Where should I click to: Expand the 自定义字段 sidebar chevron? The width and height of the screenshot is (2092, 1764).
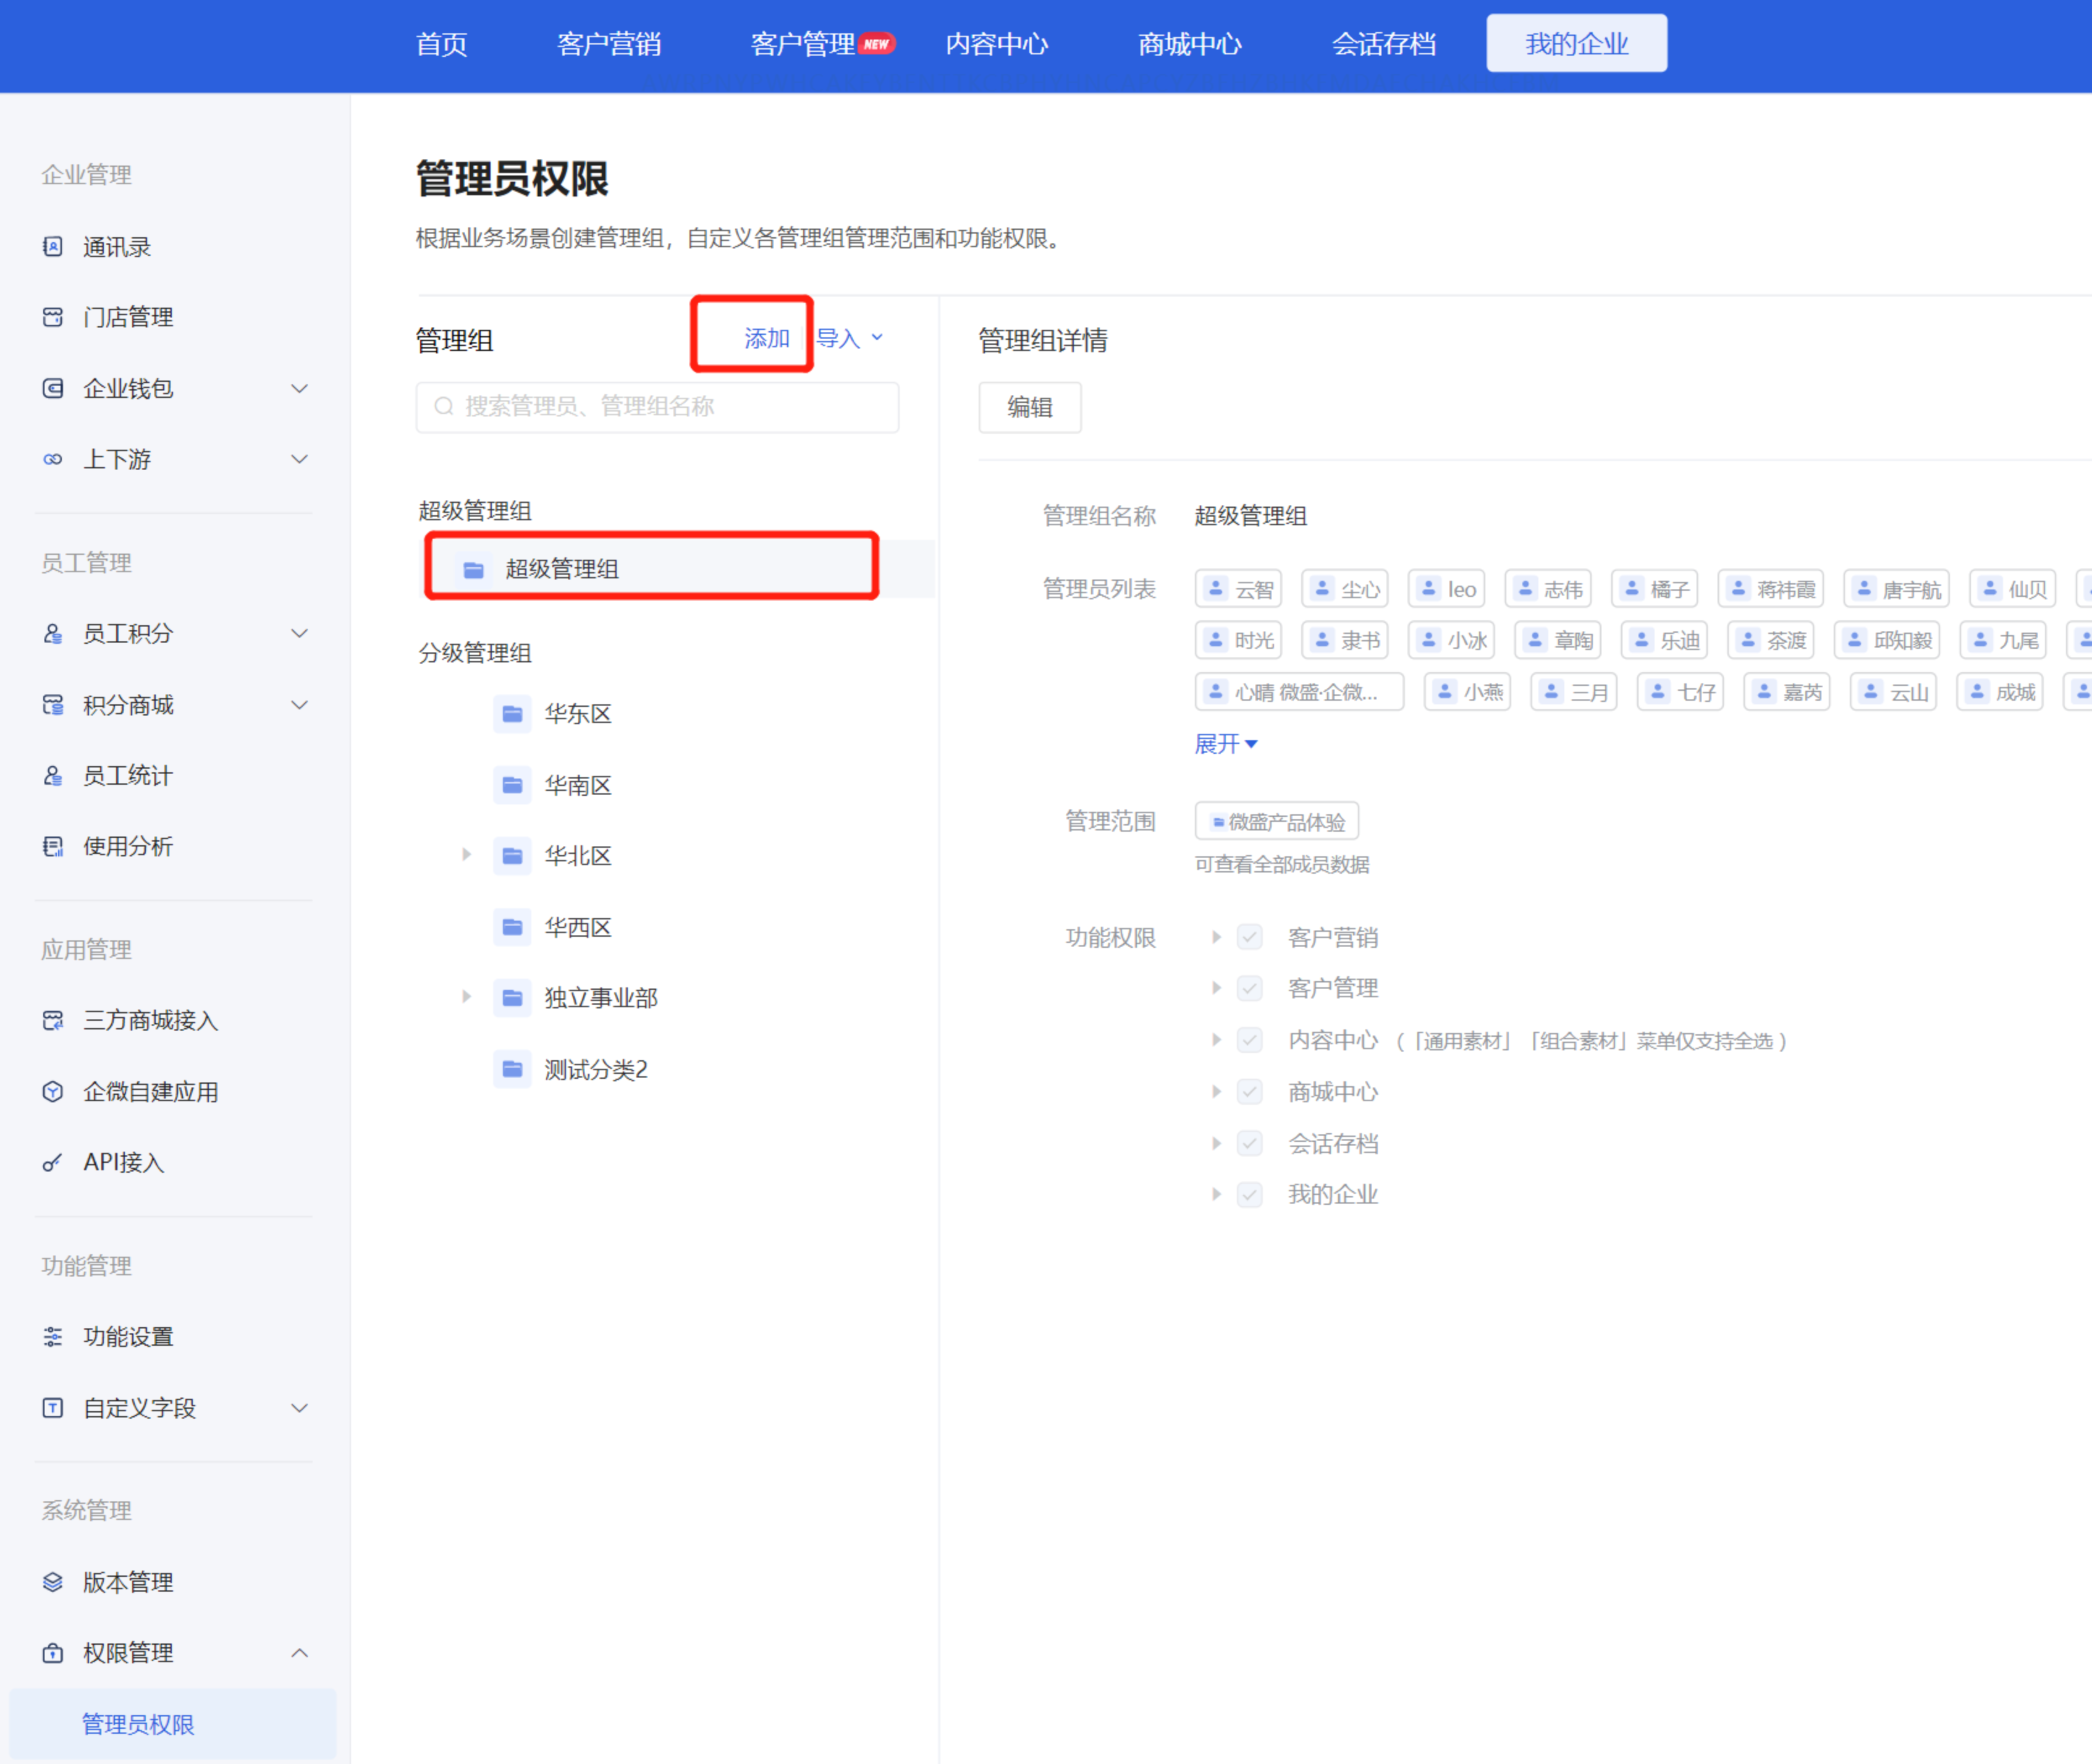coord(299,1408)
